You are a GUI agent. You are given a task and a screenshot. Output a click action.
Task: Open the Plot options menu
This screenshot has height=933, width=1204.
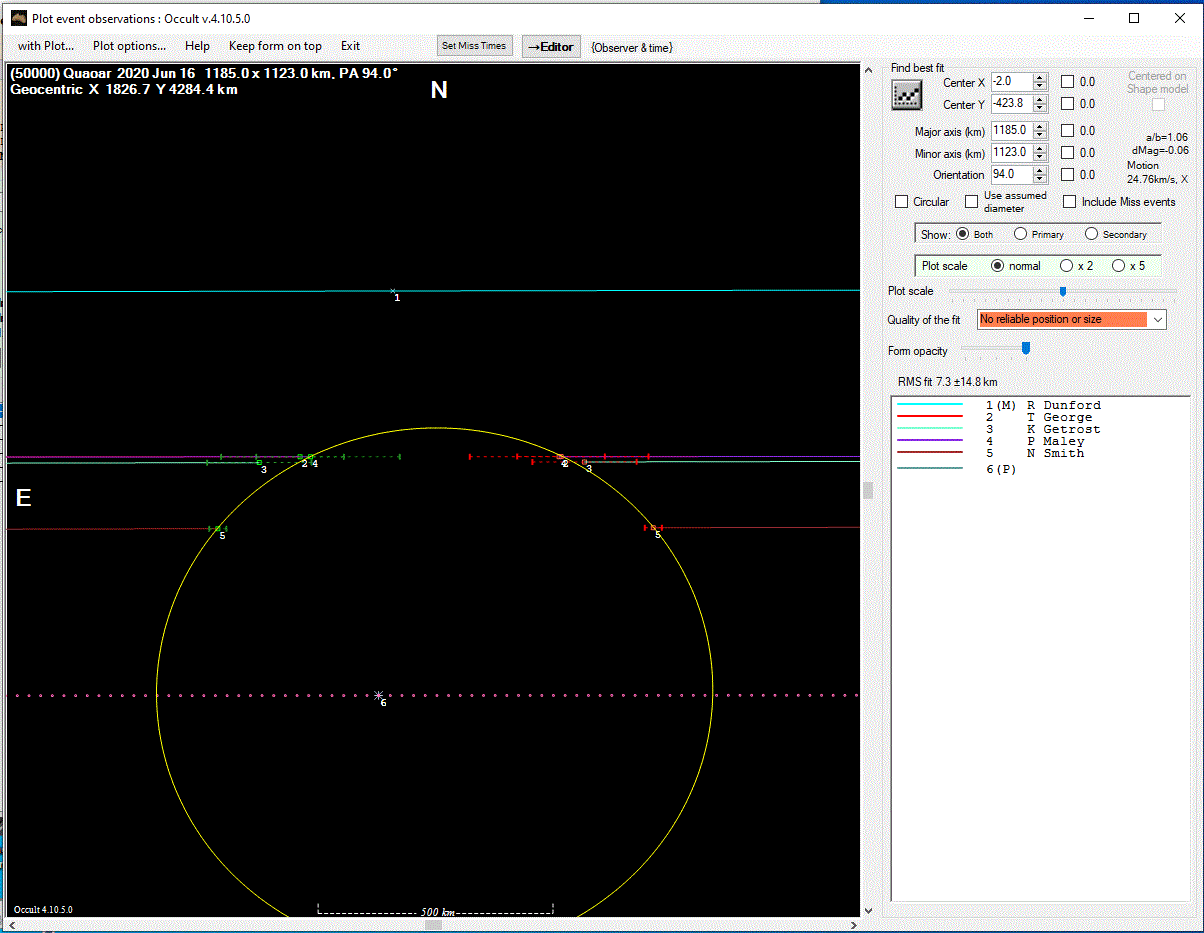(x=129, y=46)
